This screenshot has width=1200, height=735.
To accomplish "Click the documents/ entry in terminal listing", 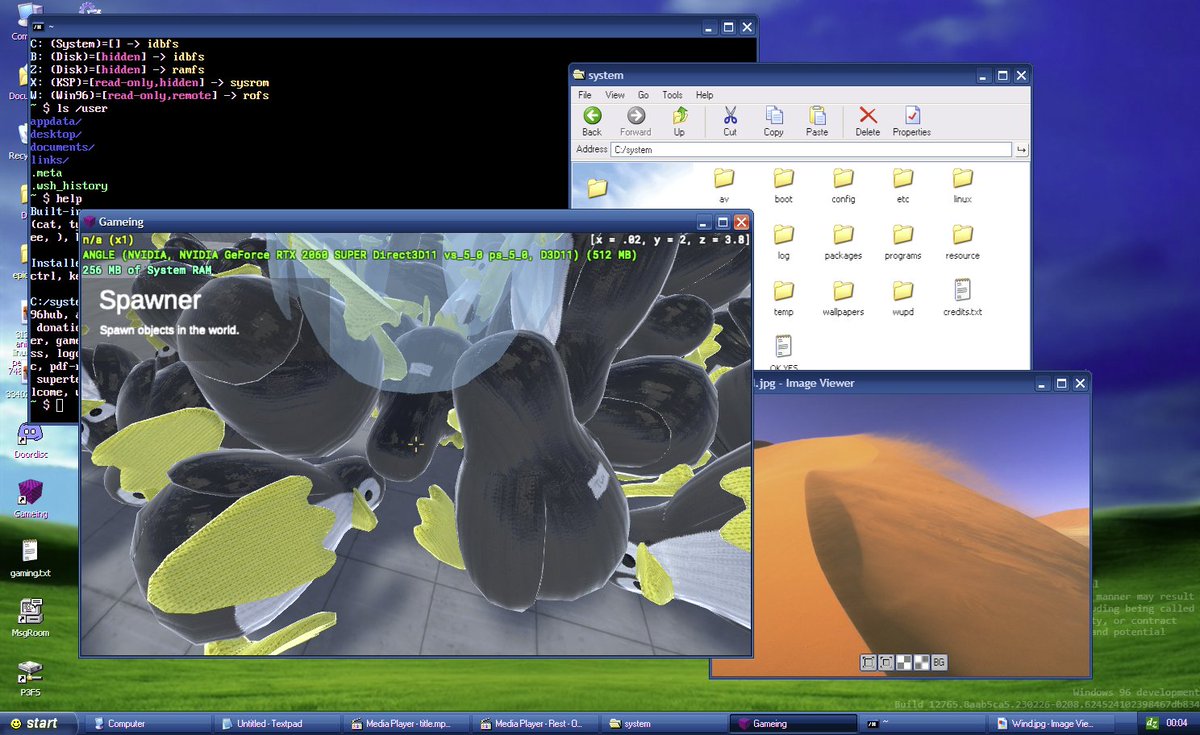I will (x=62, y=147).
